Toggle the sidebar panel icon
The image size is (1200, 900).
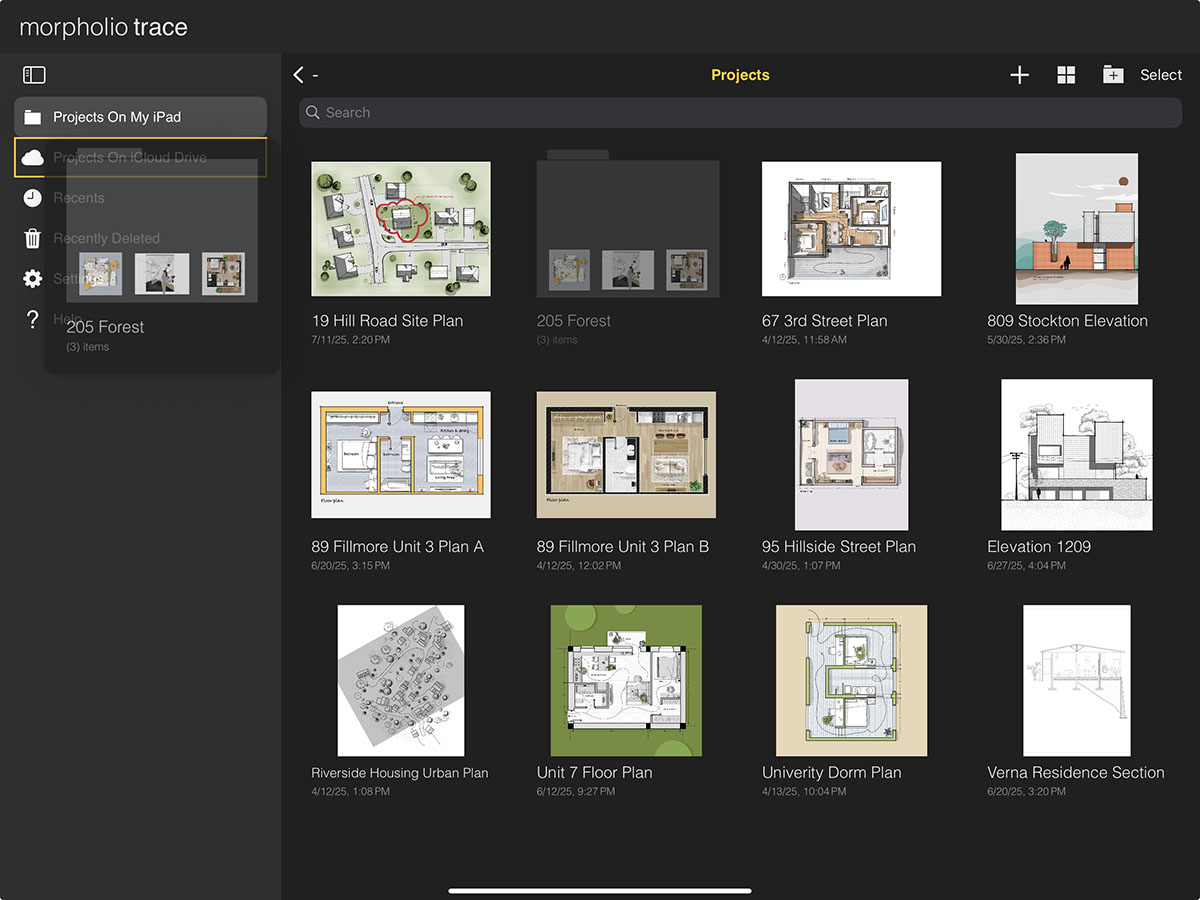point(34,75)
